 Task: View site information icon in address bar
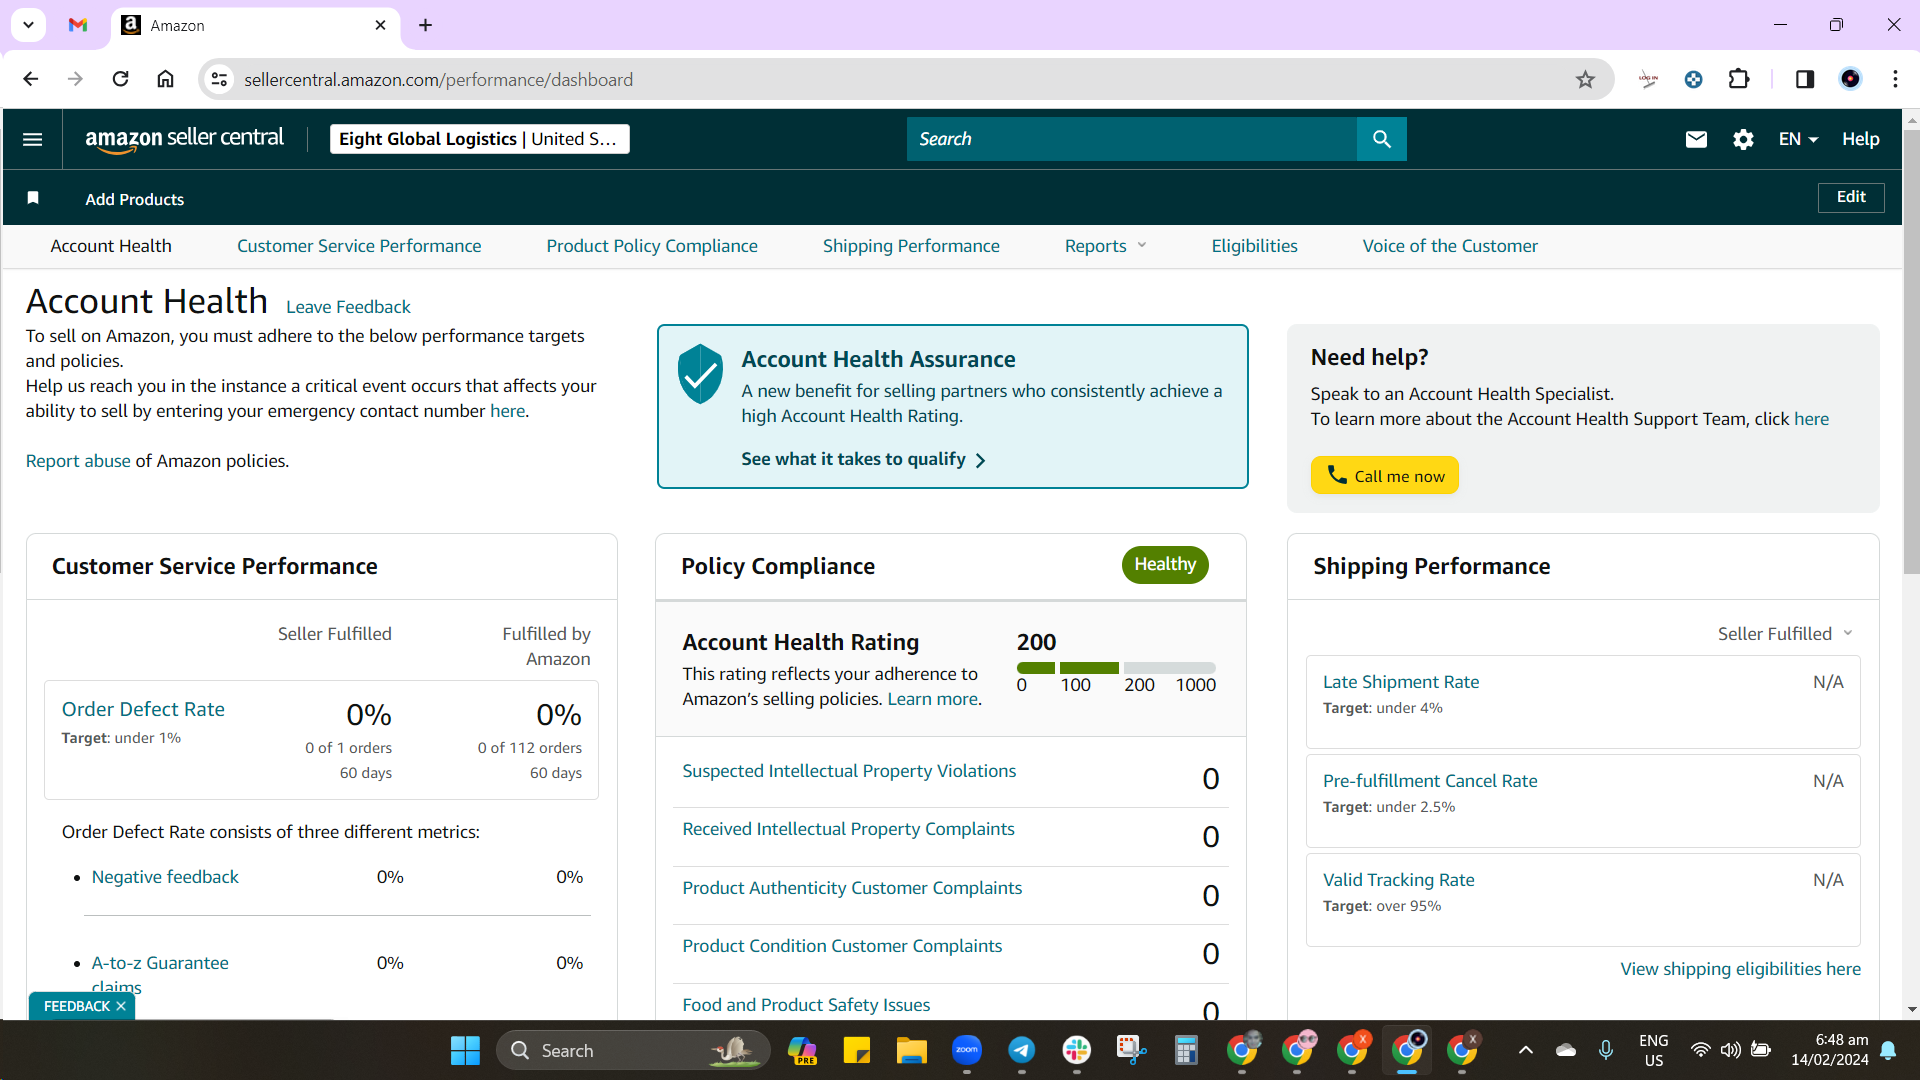[x=220, y=79]
